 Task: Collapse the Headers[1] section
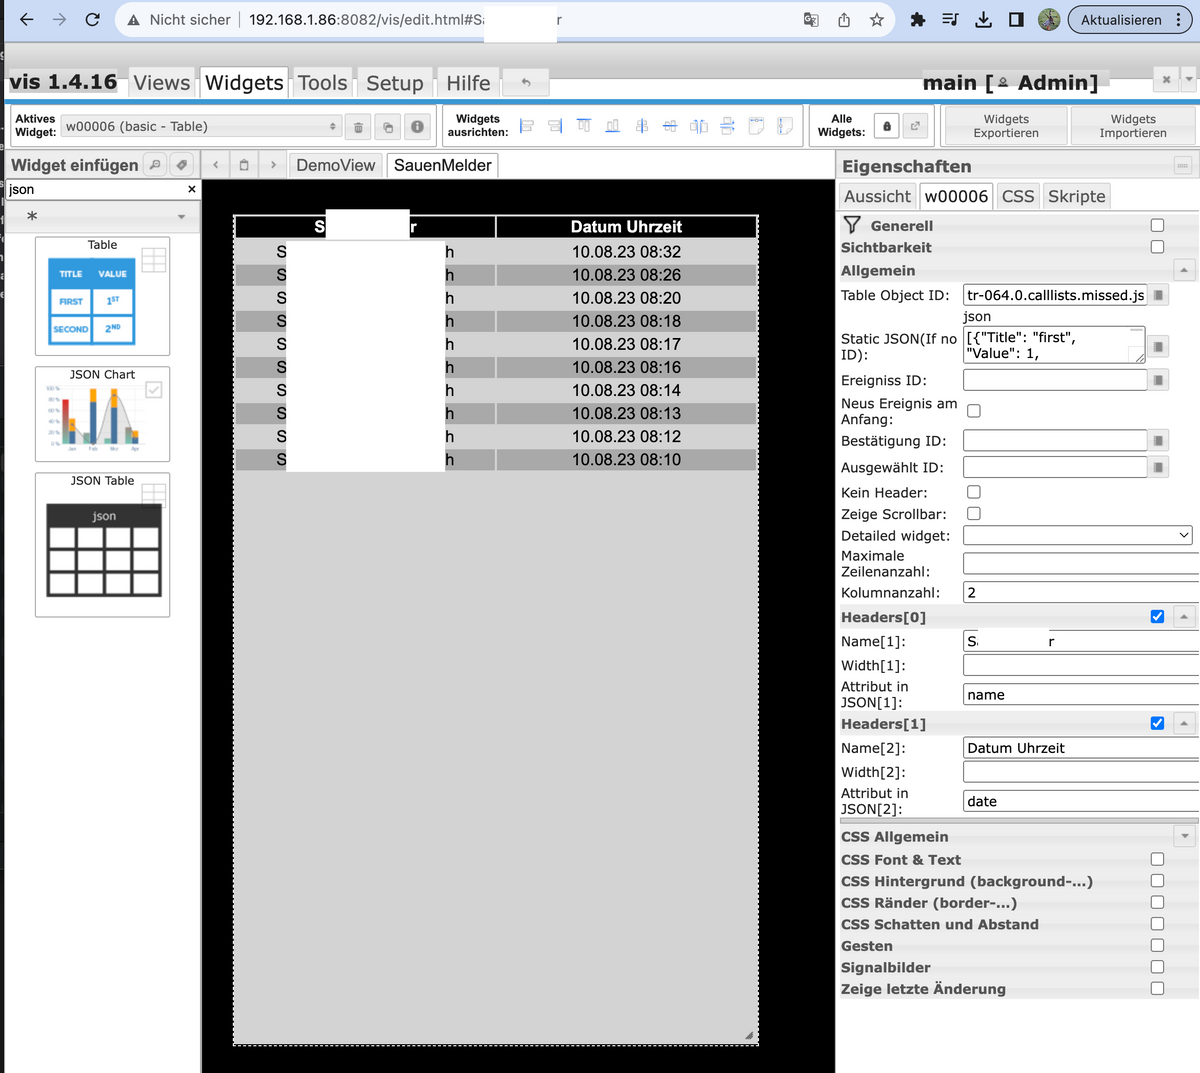coord(1184,723)
